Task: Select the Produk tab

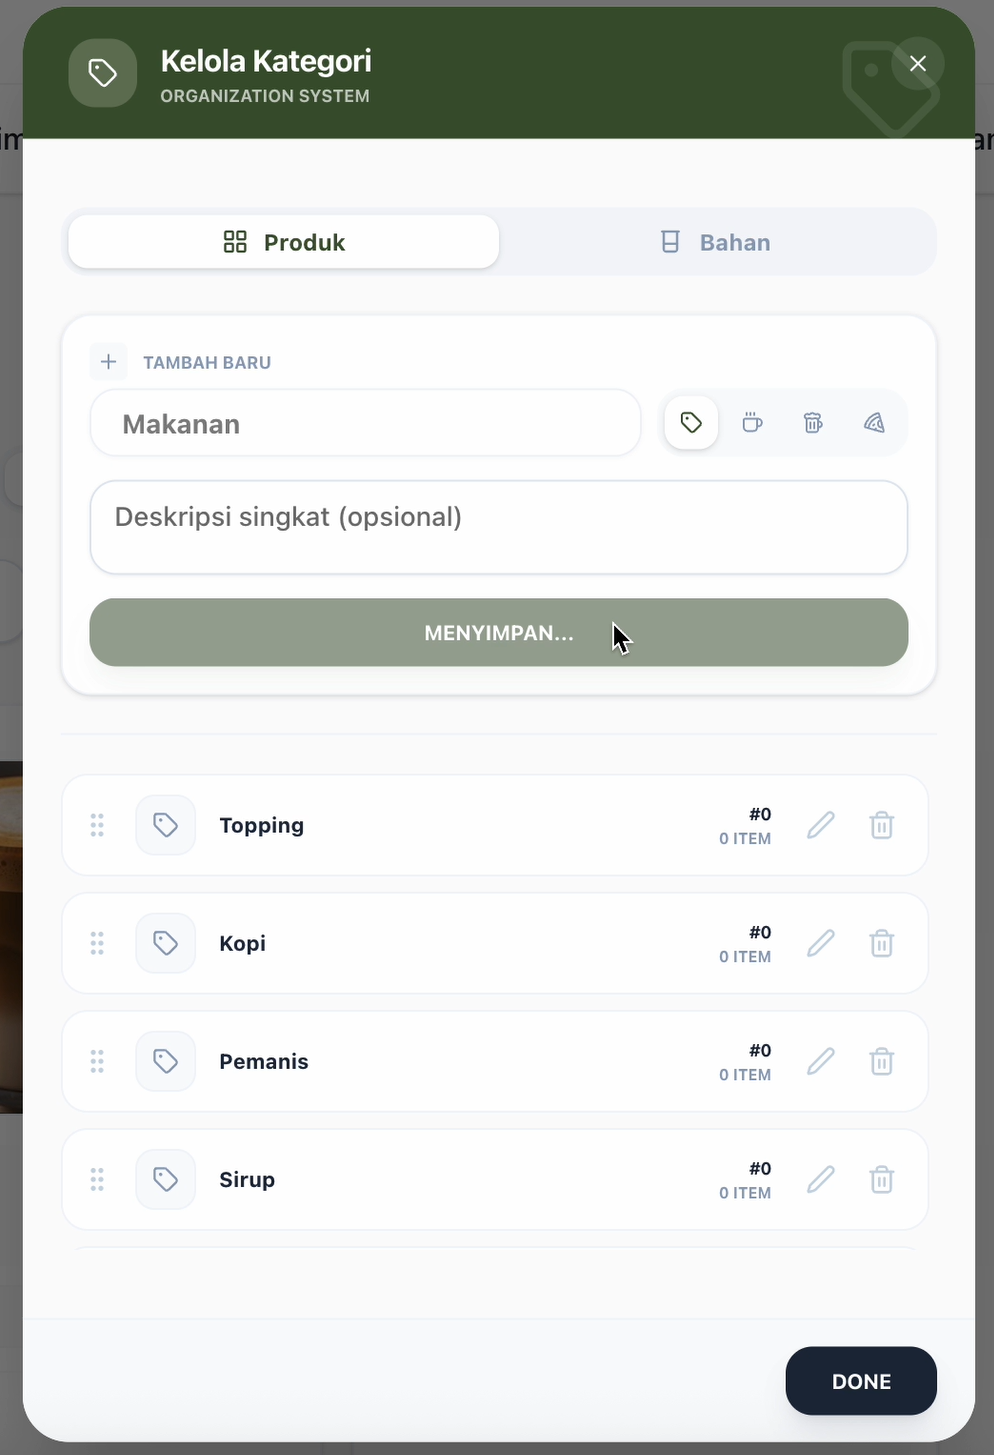Action: (283, 241)
